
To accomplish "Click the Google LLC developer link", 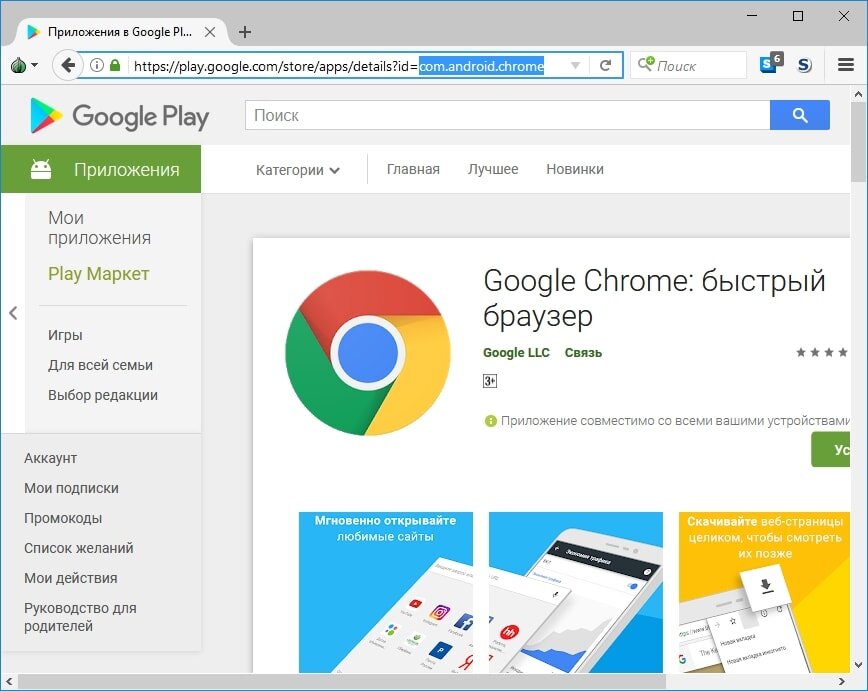I will [516, 353].
